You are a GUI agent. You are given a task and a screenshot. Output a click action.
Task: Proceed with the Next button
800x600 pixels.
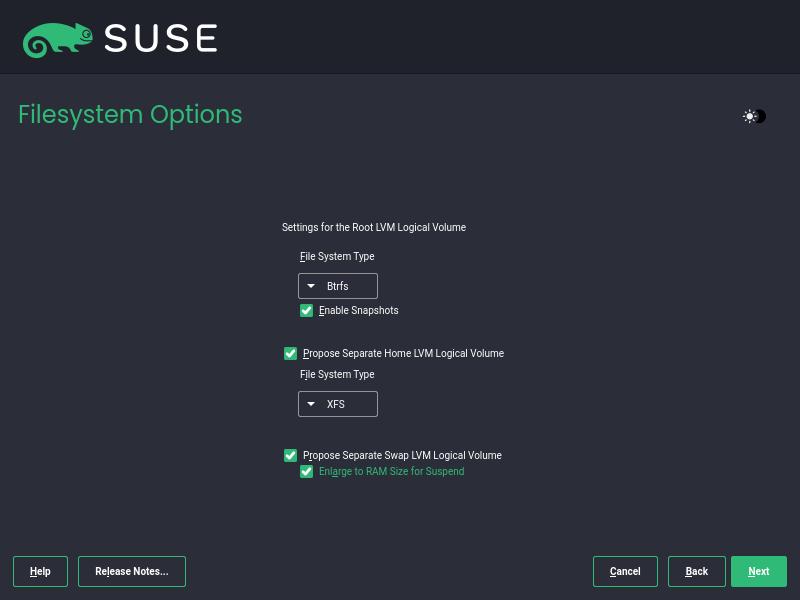tap(759, 571)
